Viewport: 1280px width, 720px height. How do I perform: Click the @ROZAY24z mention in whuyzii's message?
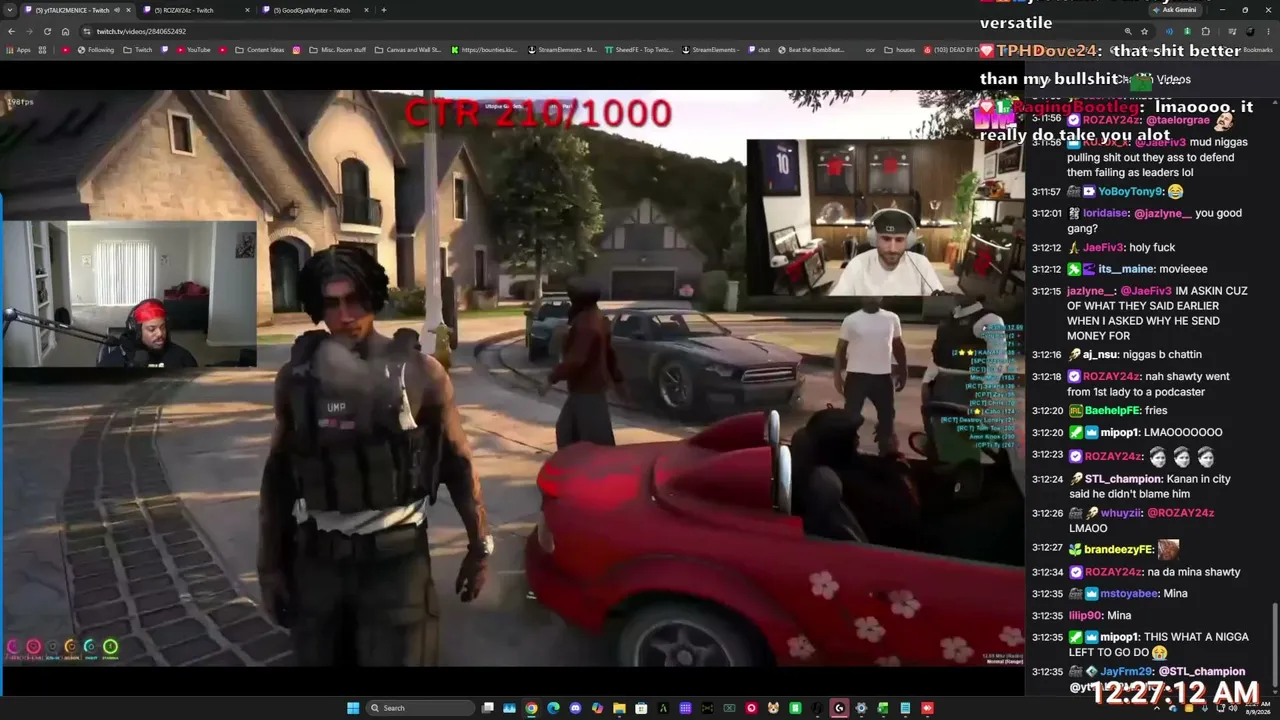(x=1180, y=514)
